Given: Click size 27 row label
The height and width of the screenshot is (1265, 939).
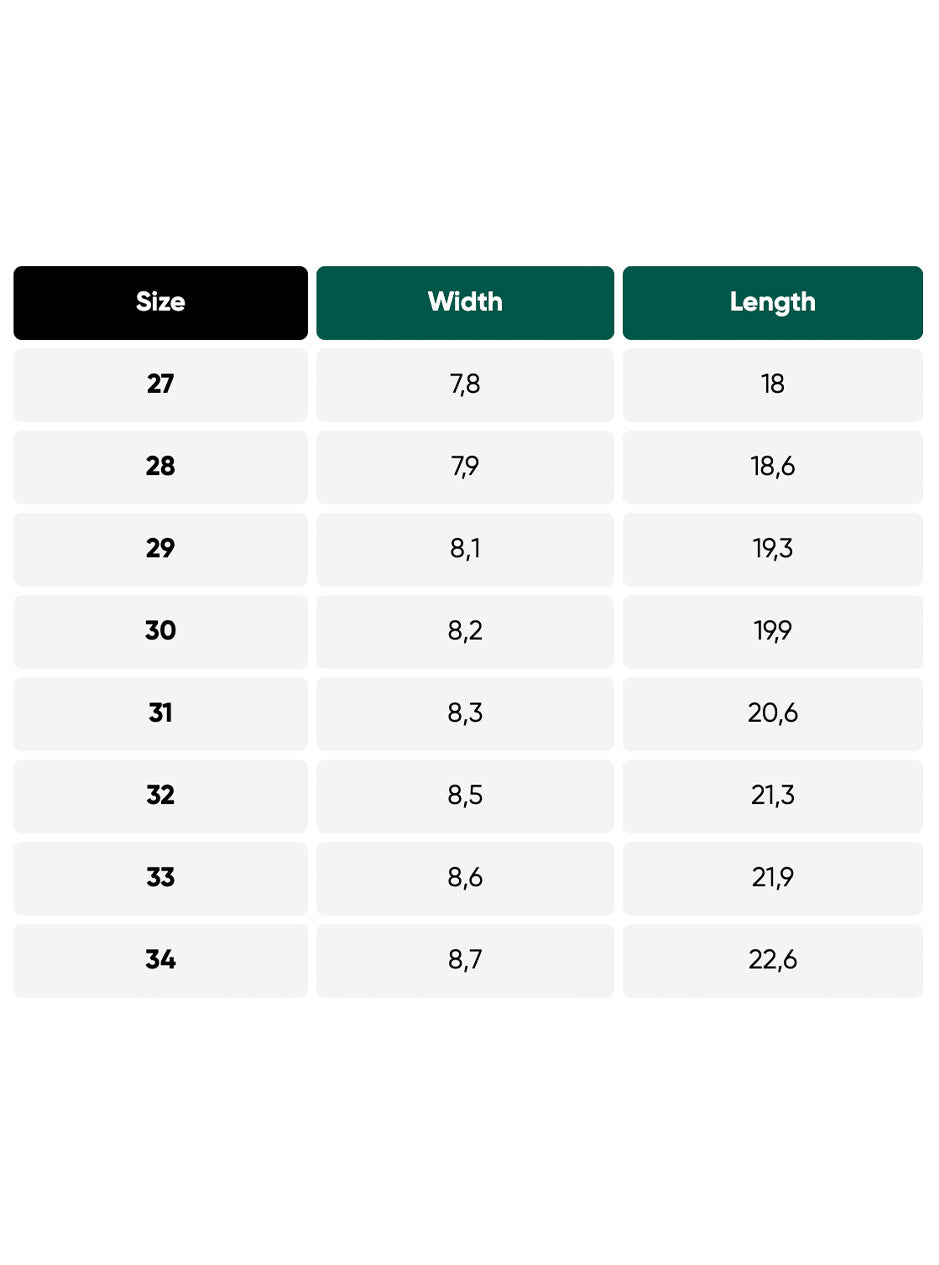Looking at the screenshot, I should click(160, 385).
